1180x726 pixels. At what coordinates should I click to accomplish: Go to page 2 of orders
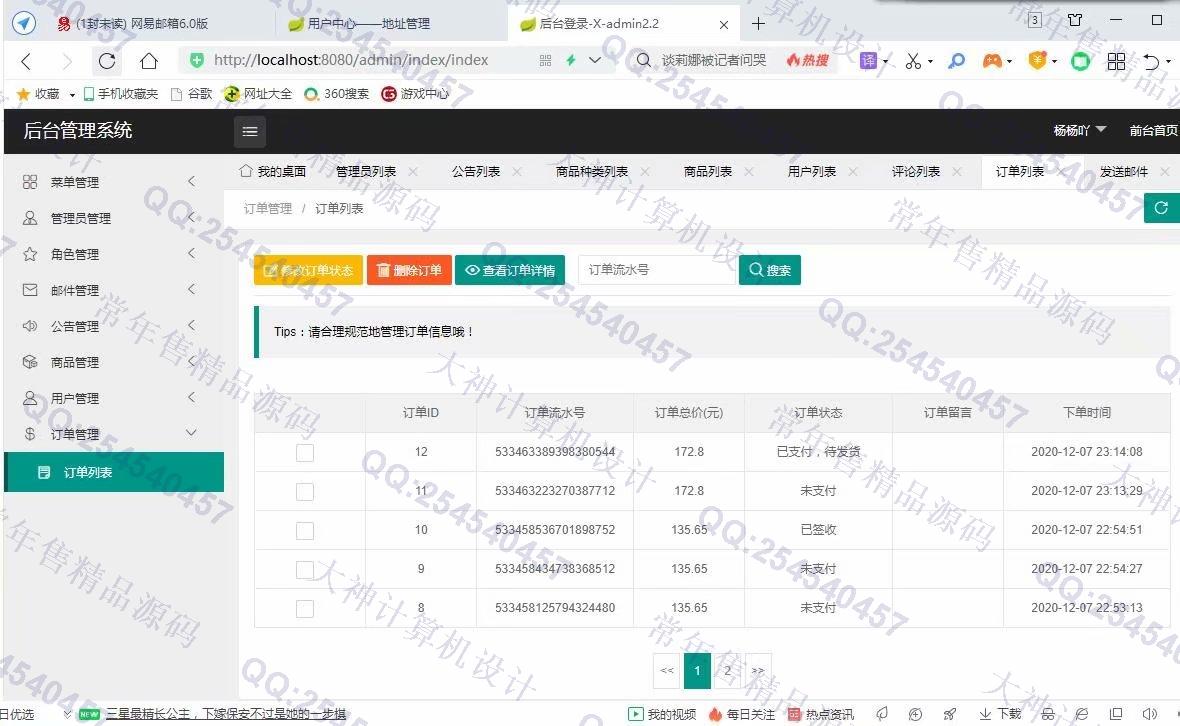(x=727, y=670)
